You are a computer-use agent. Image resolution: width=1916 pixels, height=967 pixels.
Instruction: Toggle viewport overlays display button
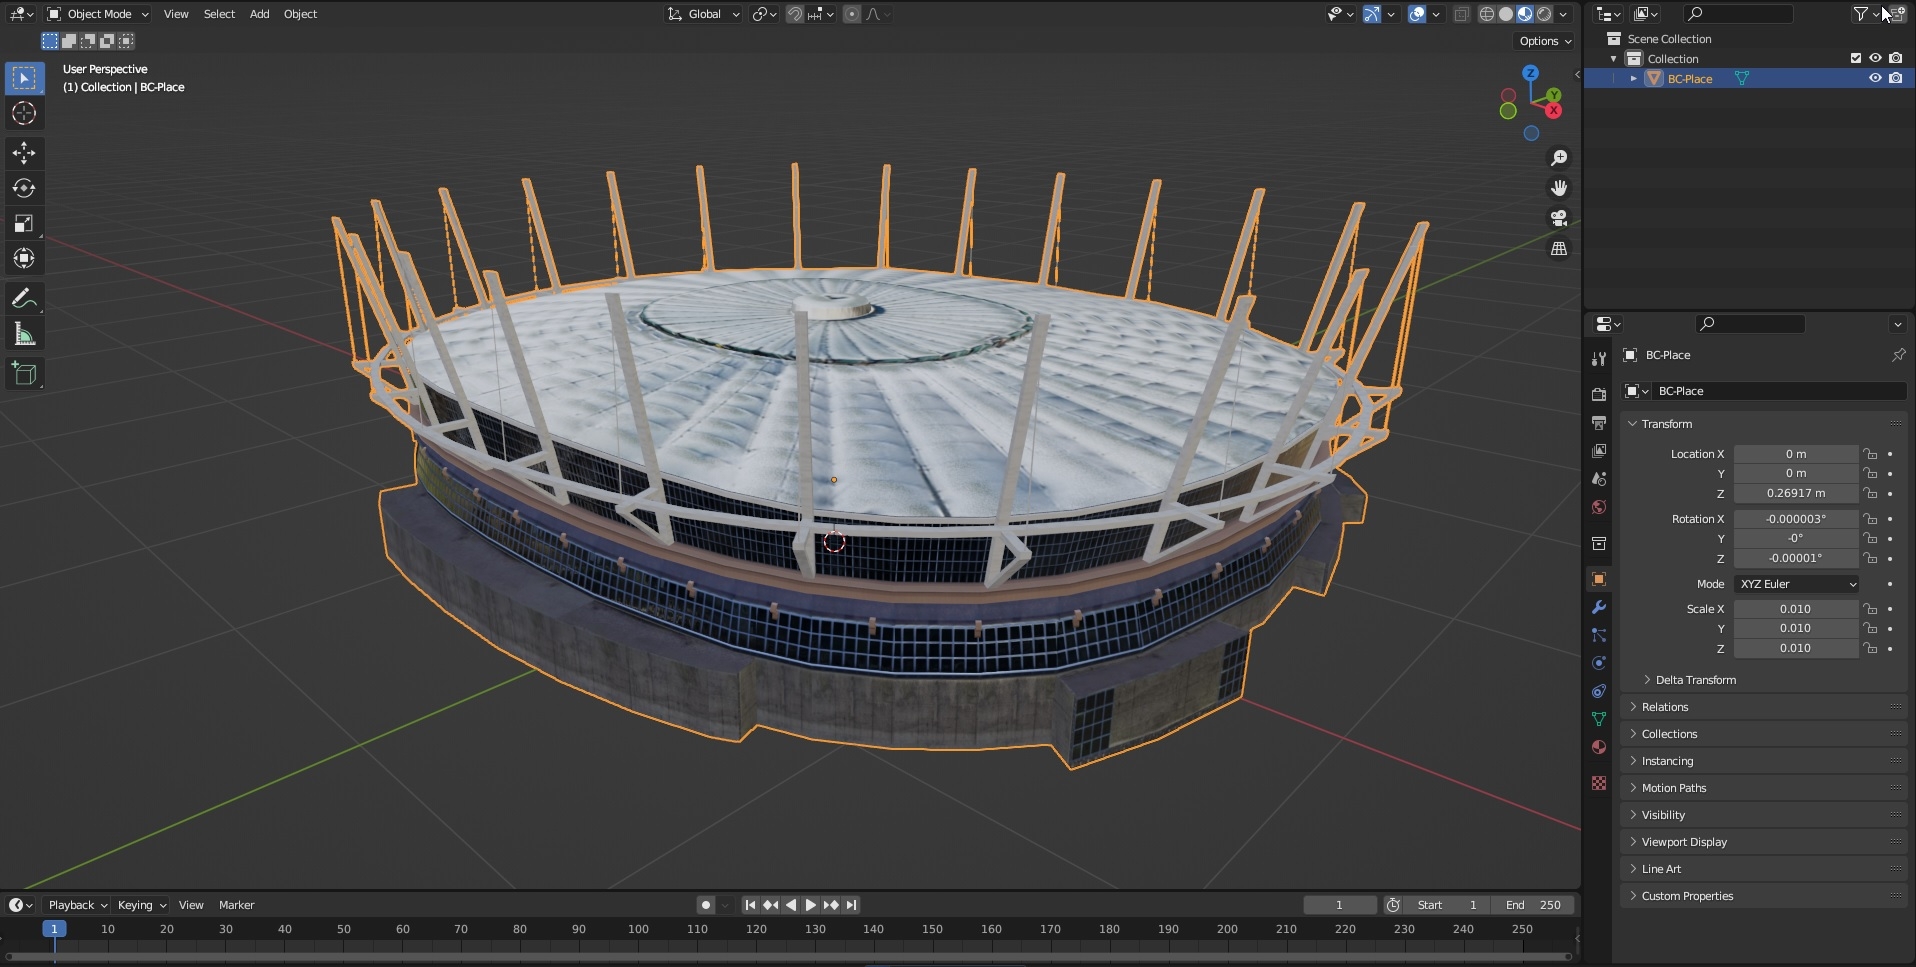pyautogui.click(x=1417, y=14)
